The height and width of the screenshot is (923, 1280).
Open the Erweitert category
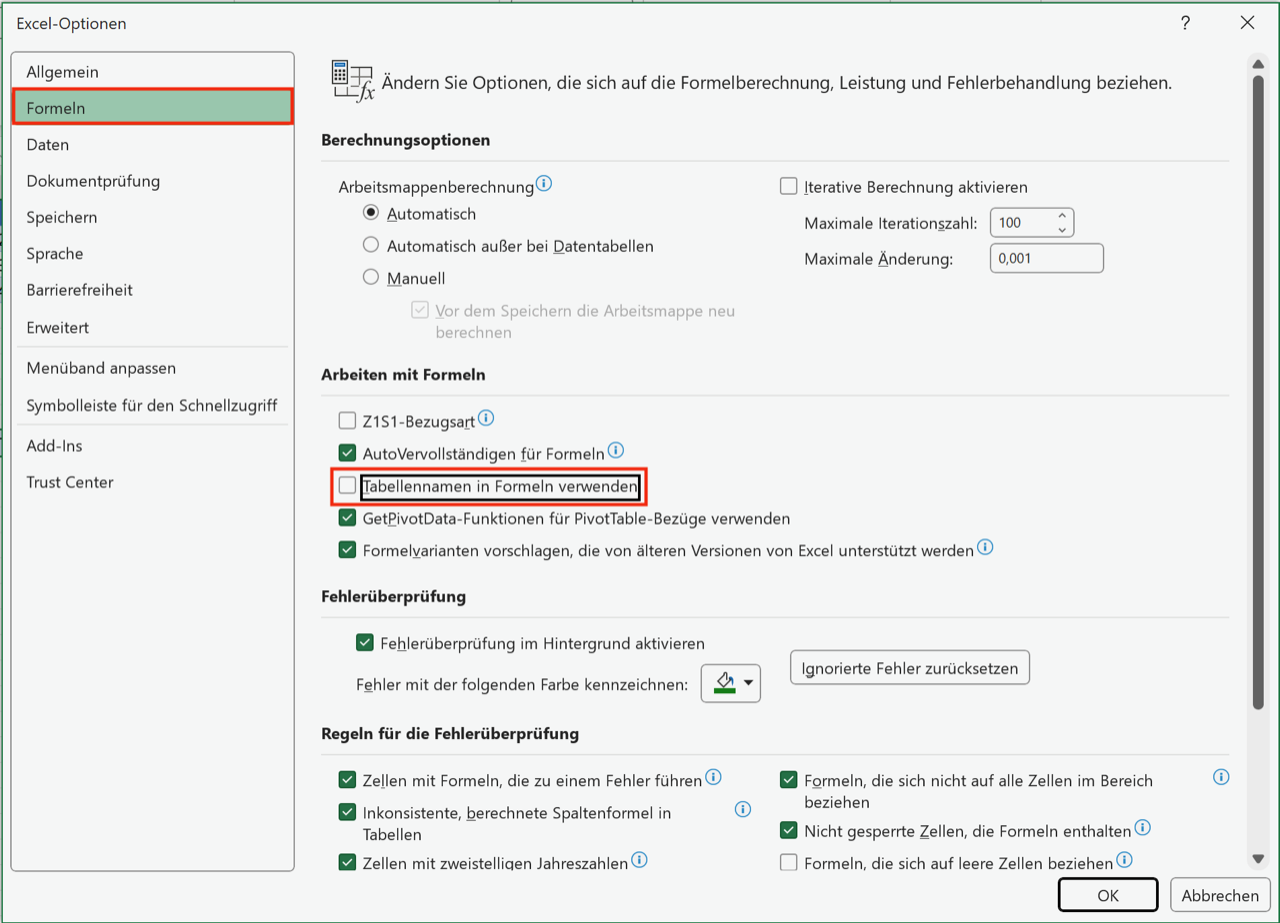(152, 327)
